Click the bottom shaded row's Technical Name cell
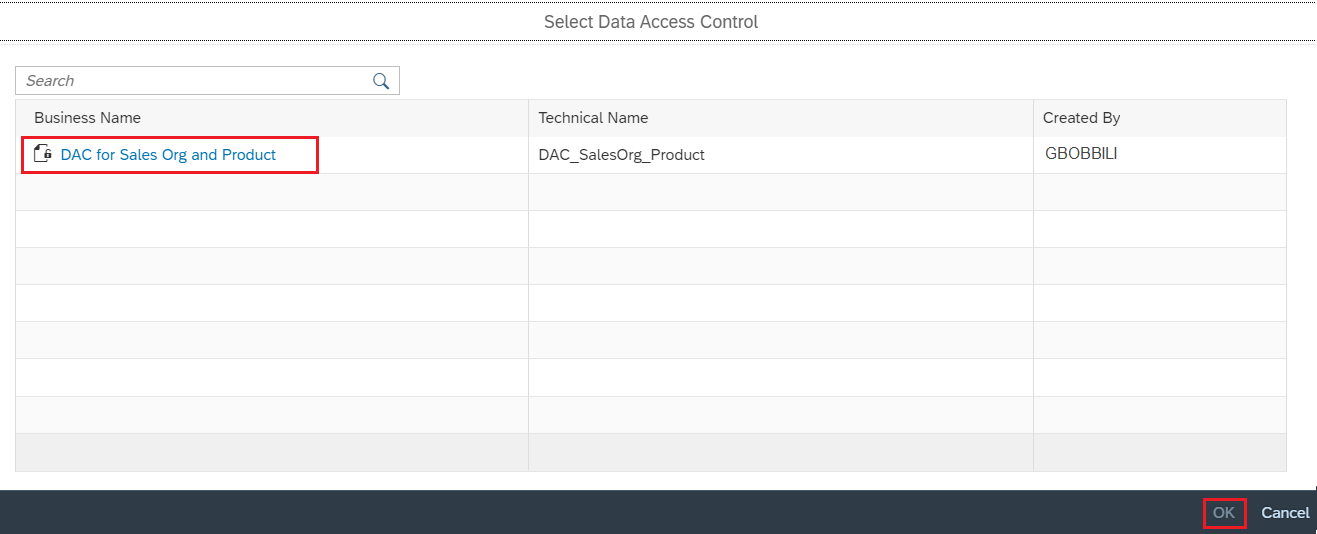This screenshot has width=1317, height=534. [x=780, y=452]
